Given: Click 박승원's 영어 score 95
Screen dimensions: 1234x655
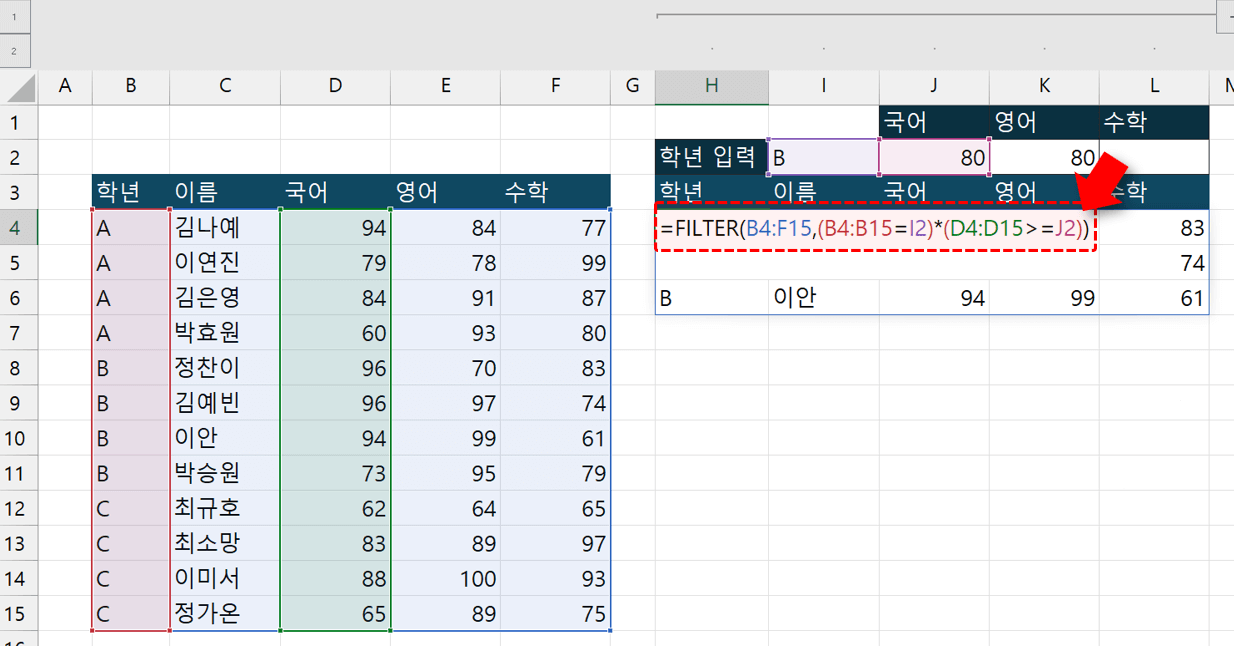Looking at the screenshot, I should (445, 473).
